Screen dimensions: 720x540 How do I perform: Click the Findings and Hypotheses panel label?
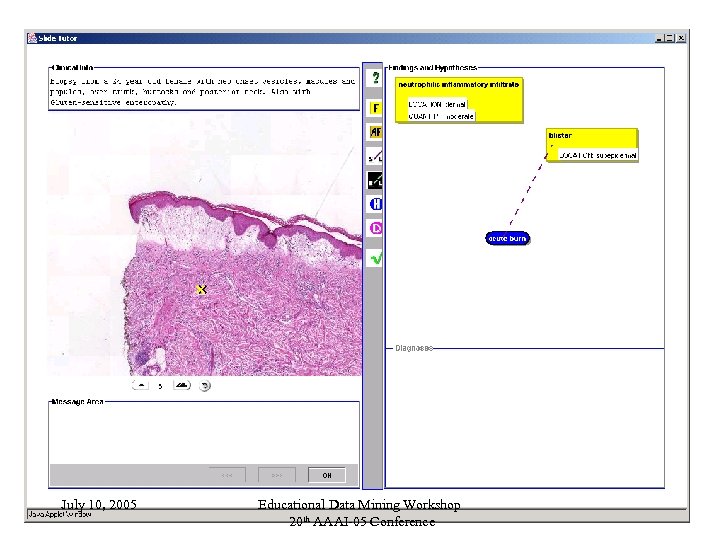coord(433,68)
